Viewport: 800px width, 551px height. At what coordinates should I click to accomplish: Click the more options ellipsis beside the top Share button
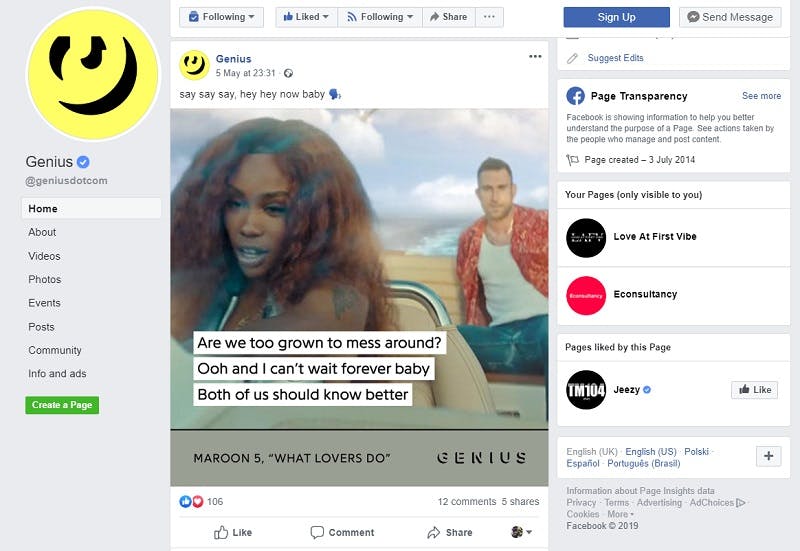(x=489, y=17)
